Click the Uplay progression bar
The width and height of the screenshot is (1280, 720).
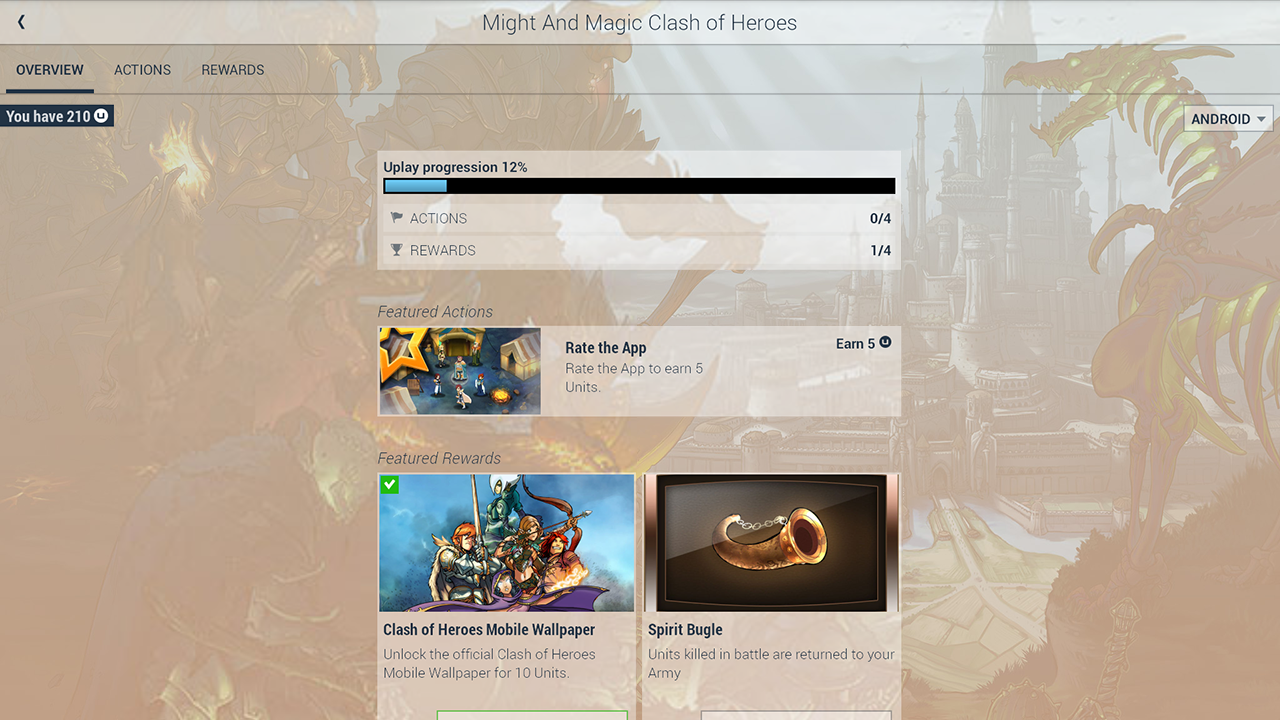click(639, 186)
